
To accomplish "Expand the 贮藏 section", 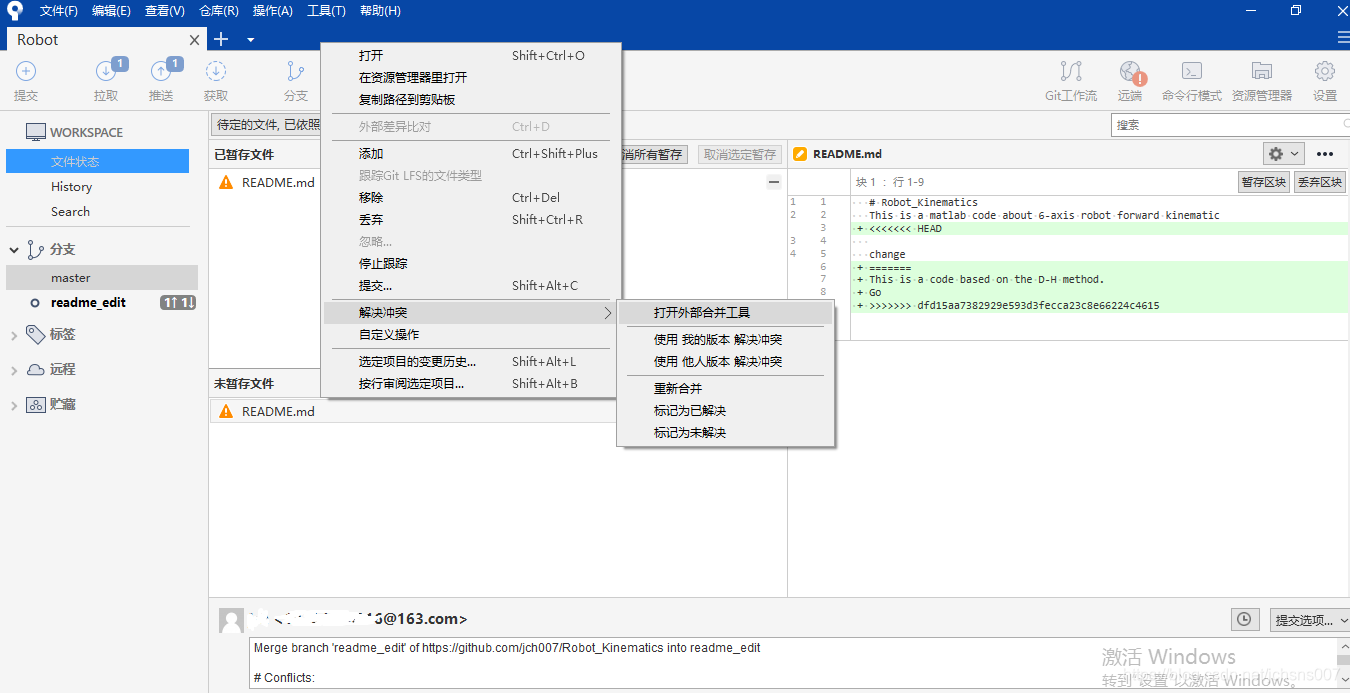I will point(14,405).
